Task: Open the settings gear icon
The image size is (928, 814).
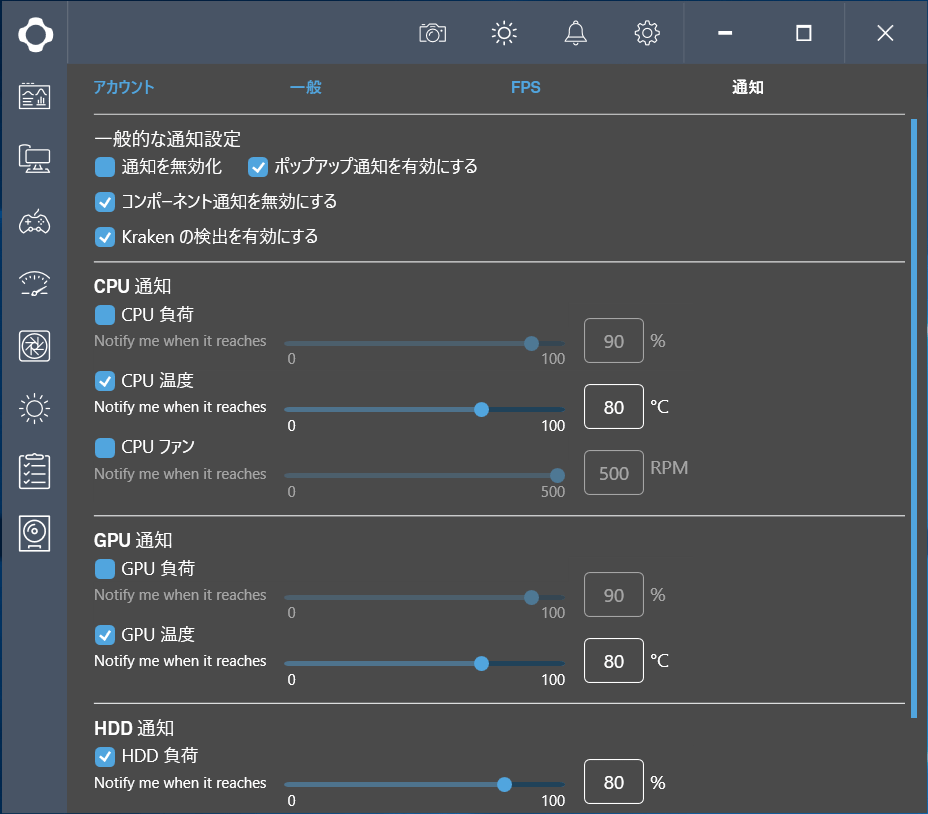Action: pos(647,33)
